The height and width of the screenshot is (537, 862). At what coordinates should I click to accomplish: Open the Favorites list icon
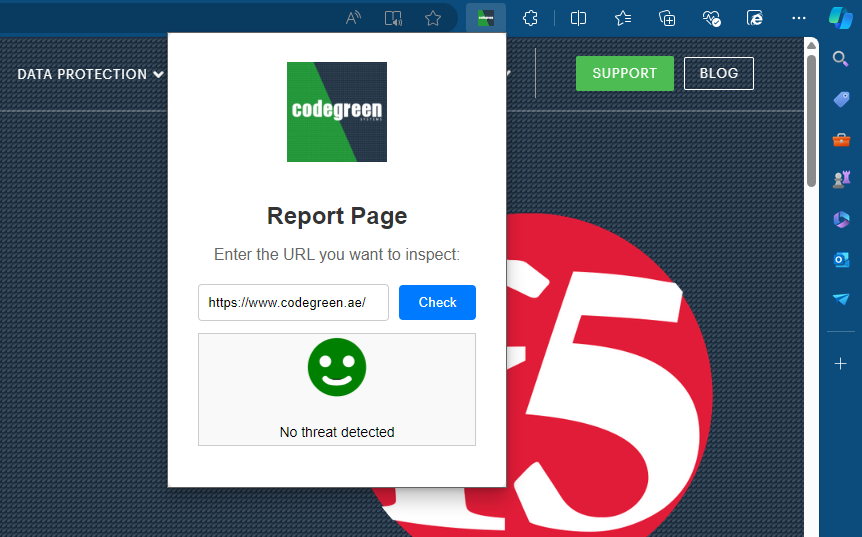pyautogui.click(x=623, y=18)
